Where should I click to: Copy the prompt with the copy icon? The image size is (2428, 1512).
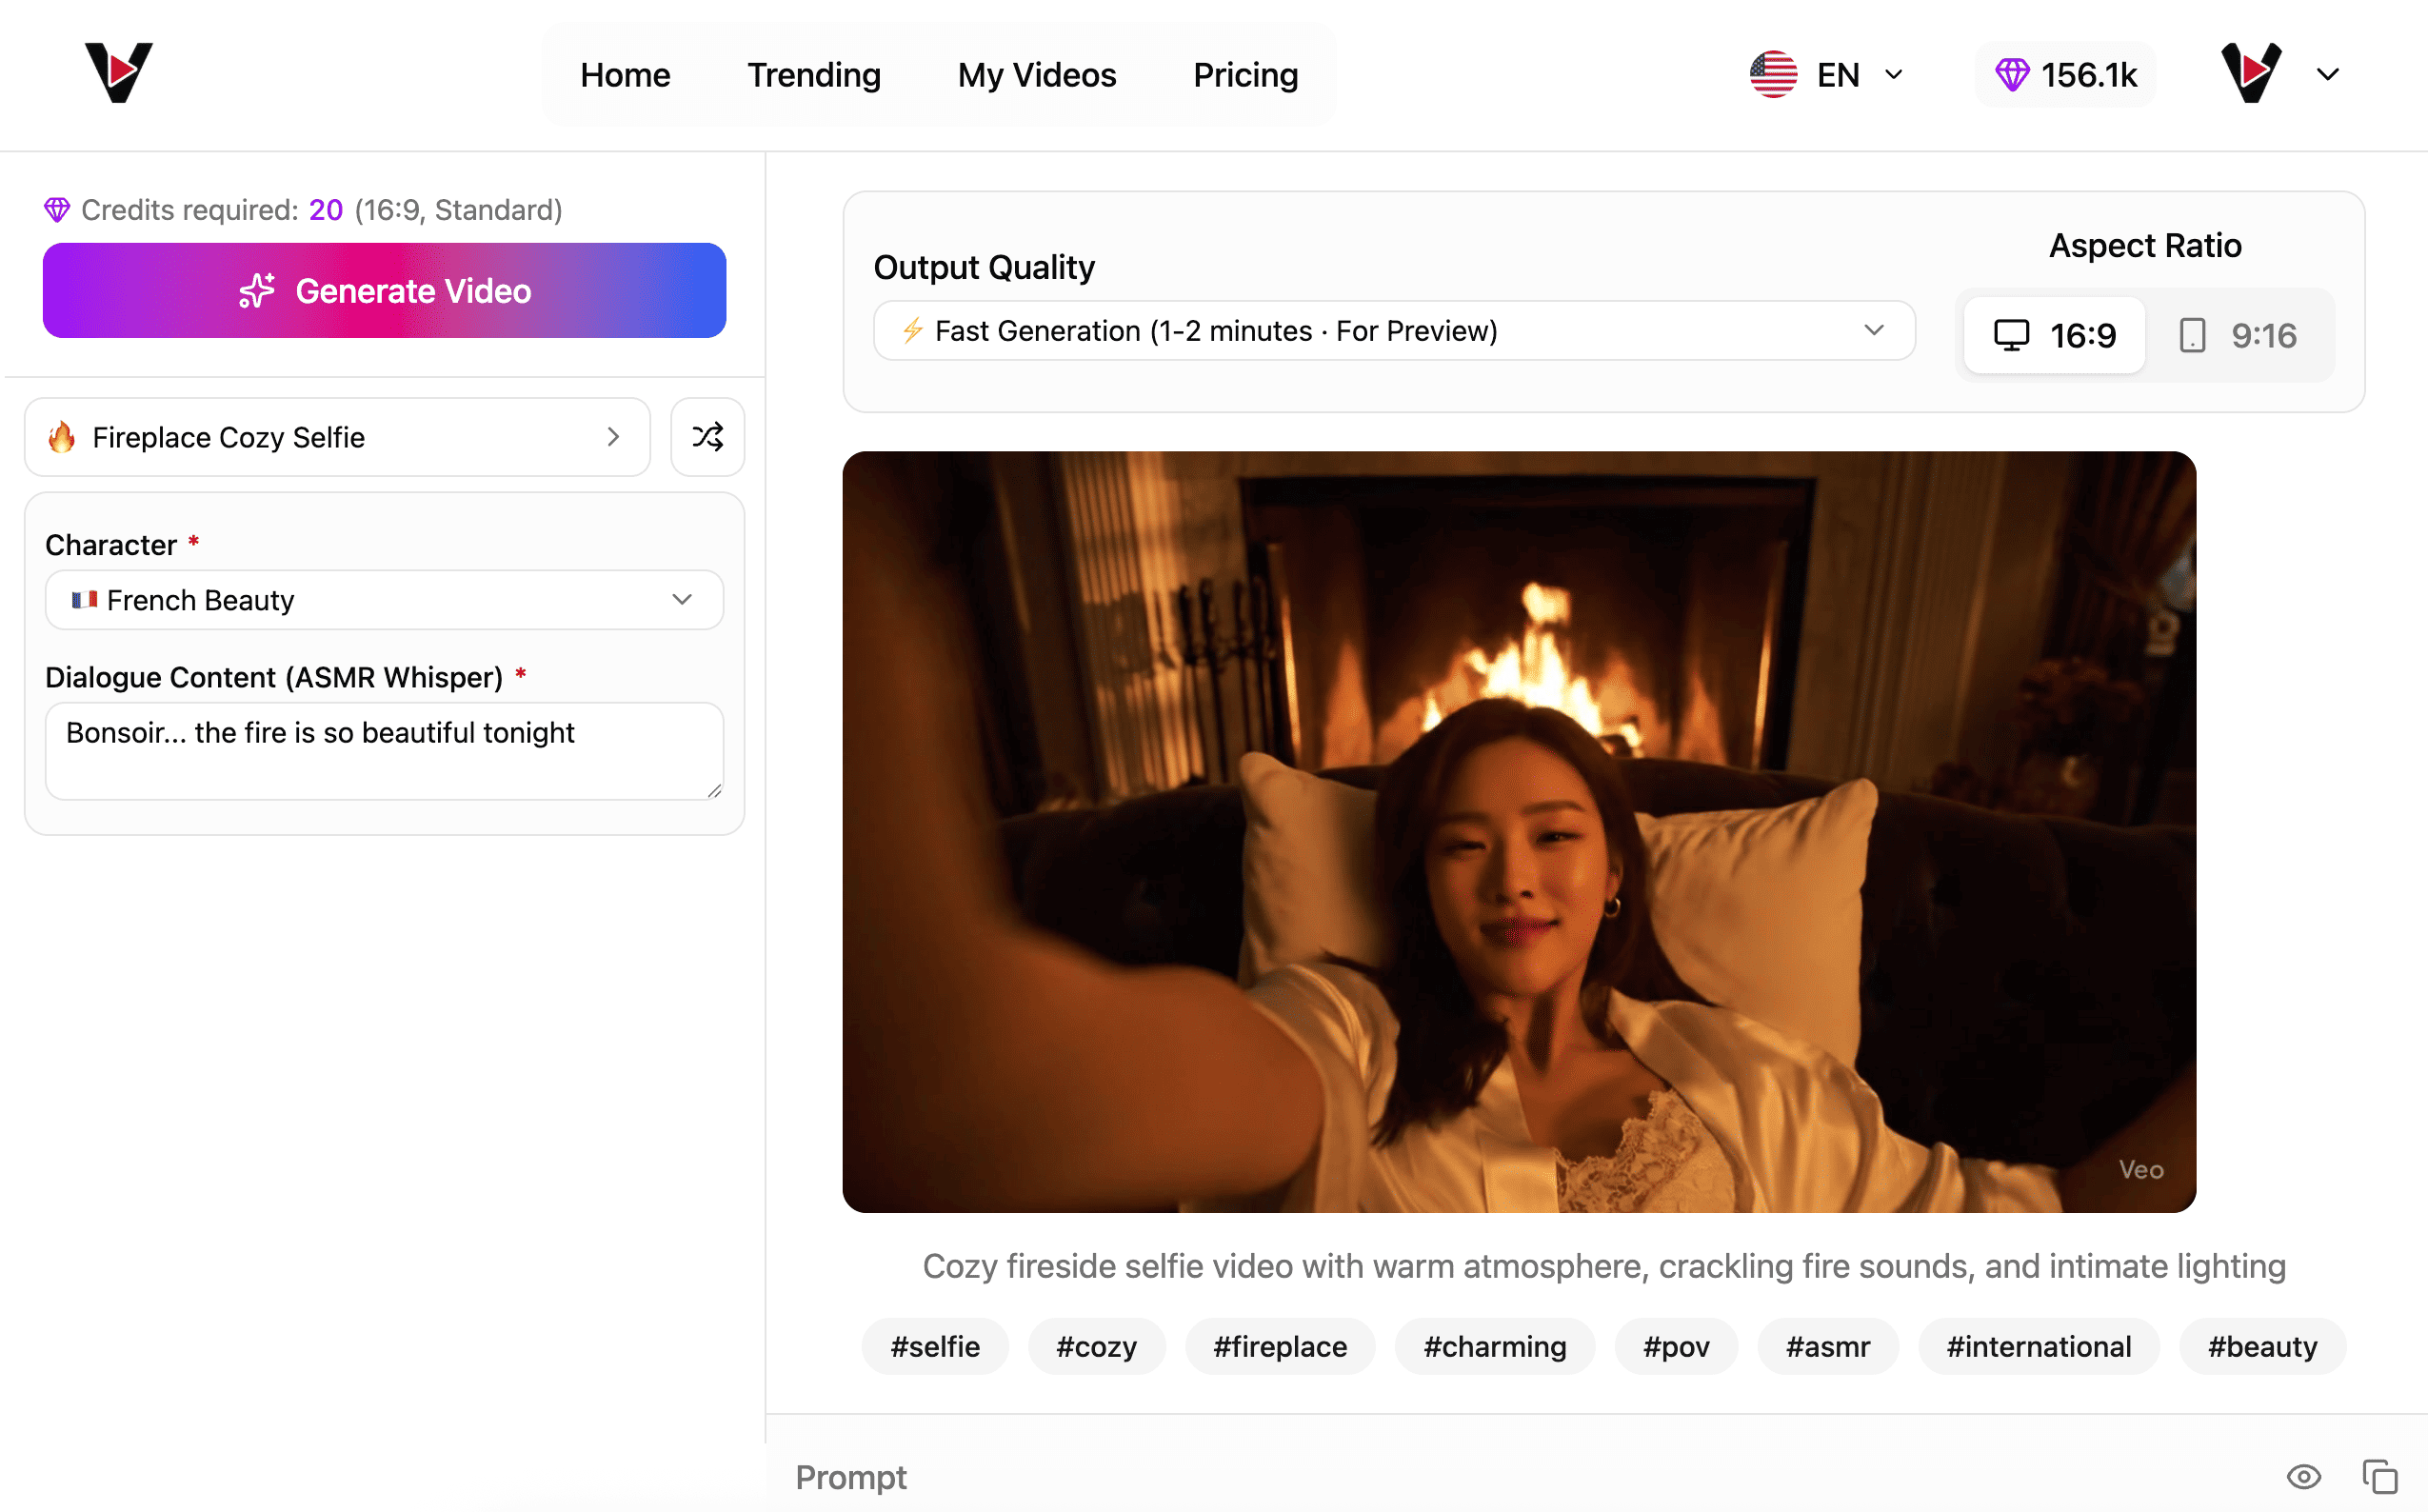coord(2381,1477)
